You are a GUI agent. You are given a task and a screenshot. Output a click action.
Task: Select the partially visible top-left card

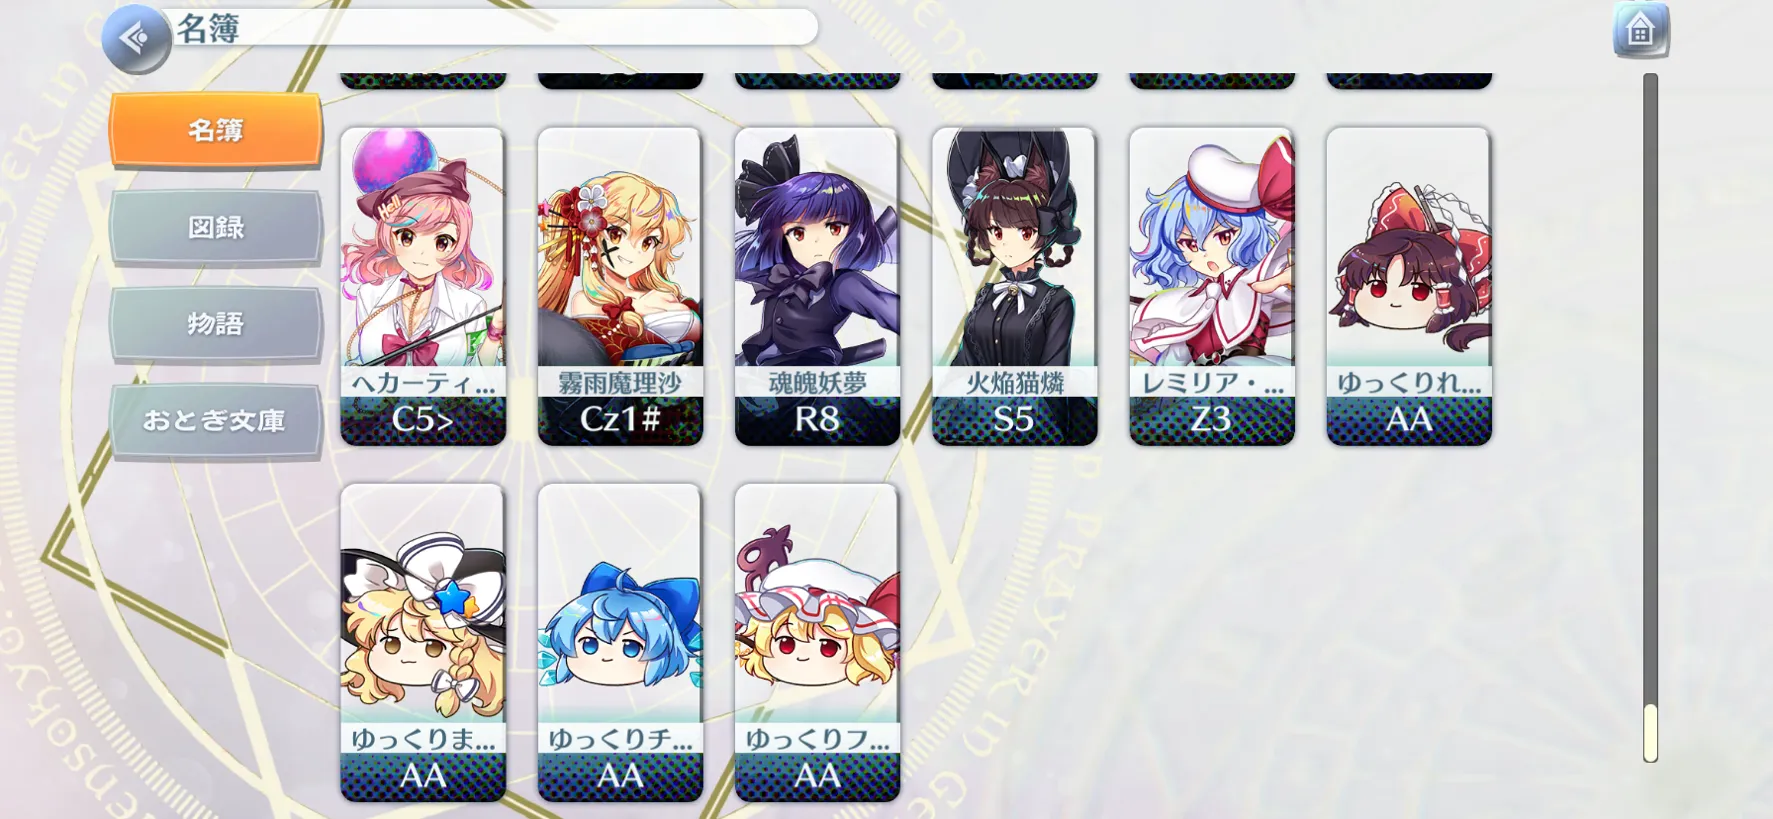pos(423,80)
